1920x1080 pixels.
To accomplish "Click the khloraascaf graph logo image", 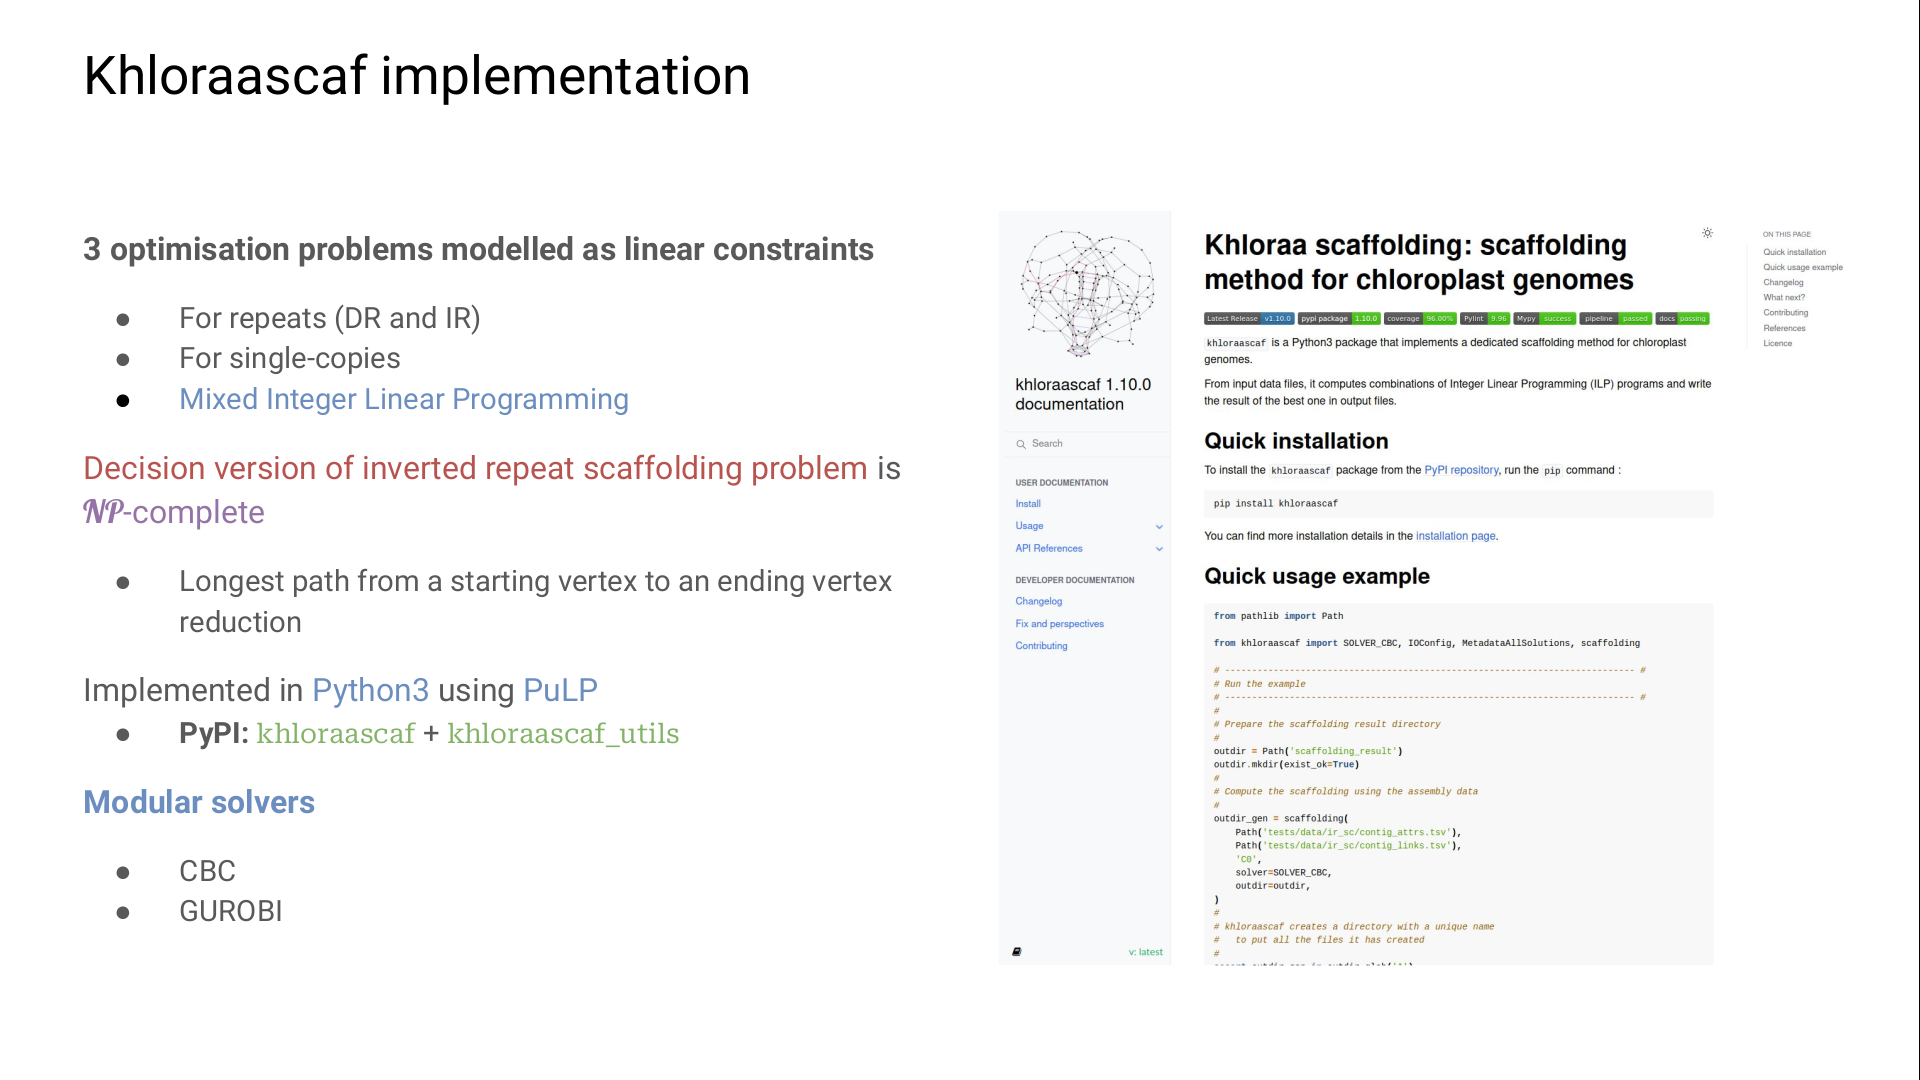I will pyautogui.click(x=1086, y=293).
